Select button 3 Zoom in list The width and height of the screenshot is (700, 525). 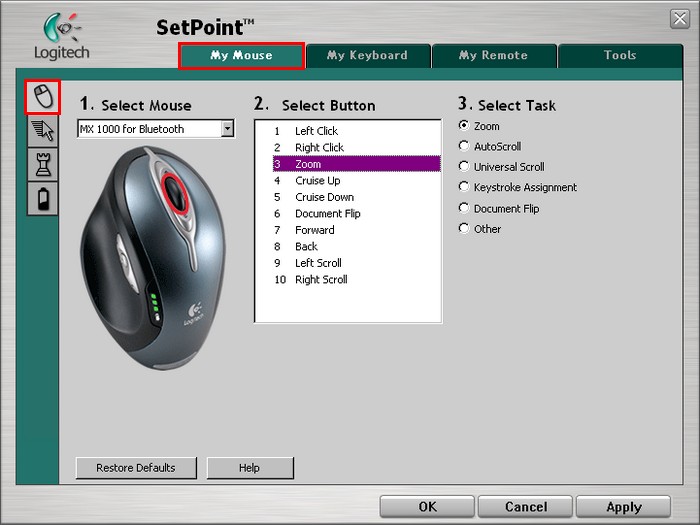(356, 164)
